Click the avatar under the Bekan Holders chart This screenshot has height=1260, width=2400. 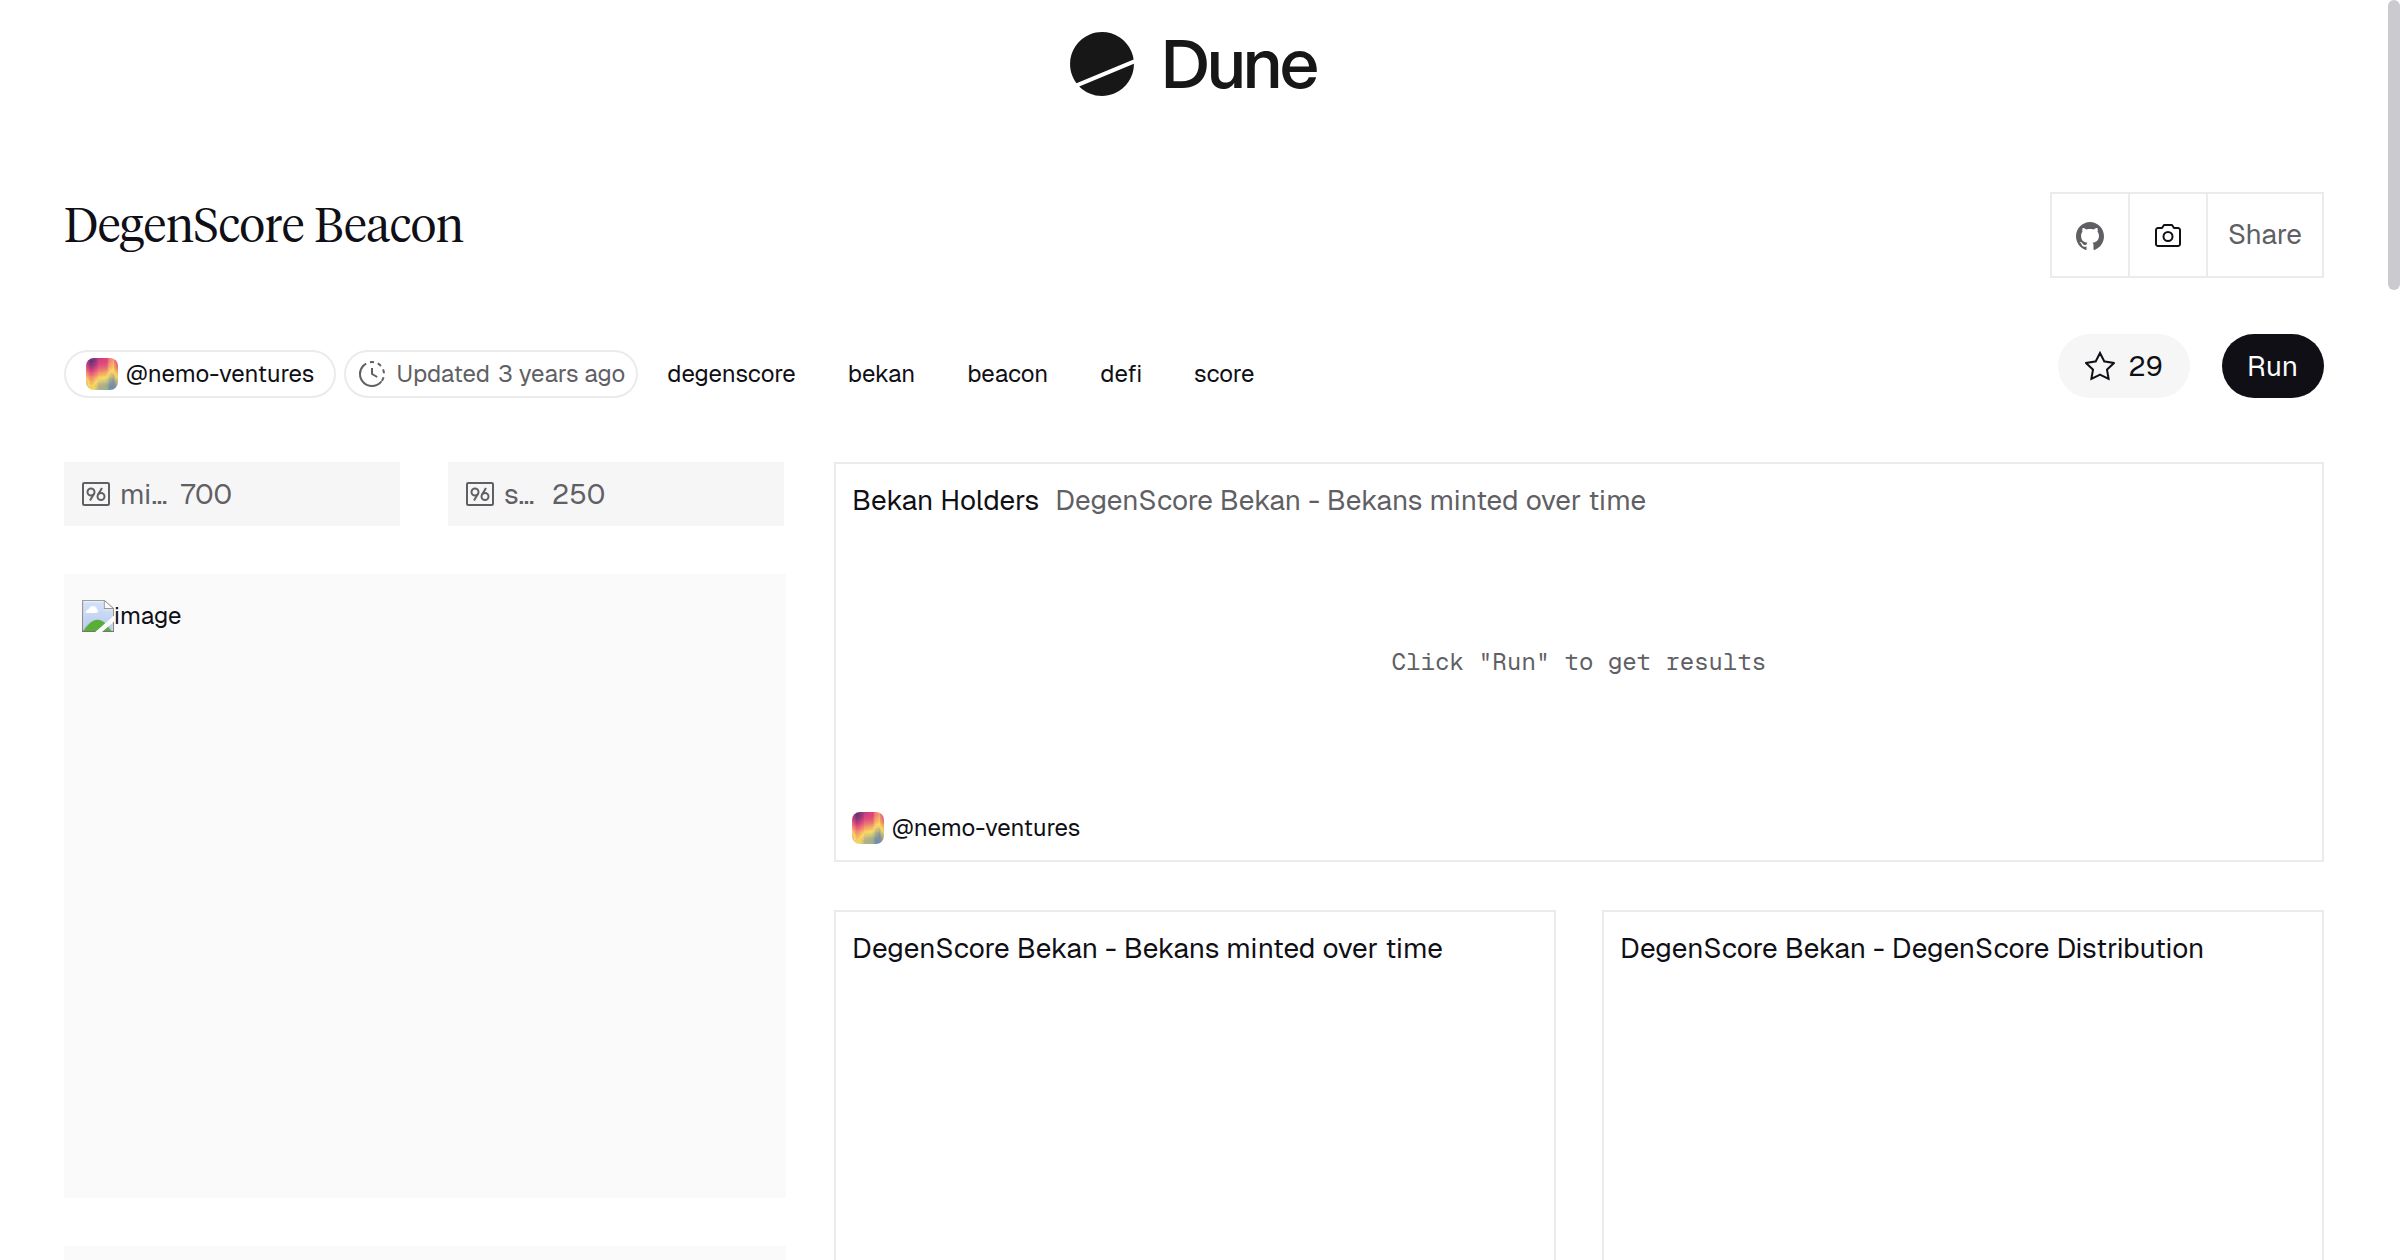867,827
